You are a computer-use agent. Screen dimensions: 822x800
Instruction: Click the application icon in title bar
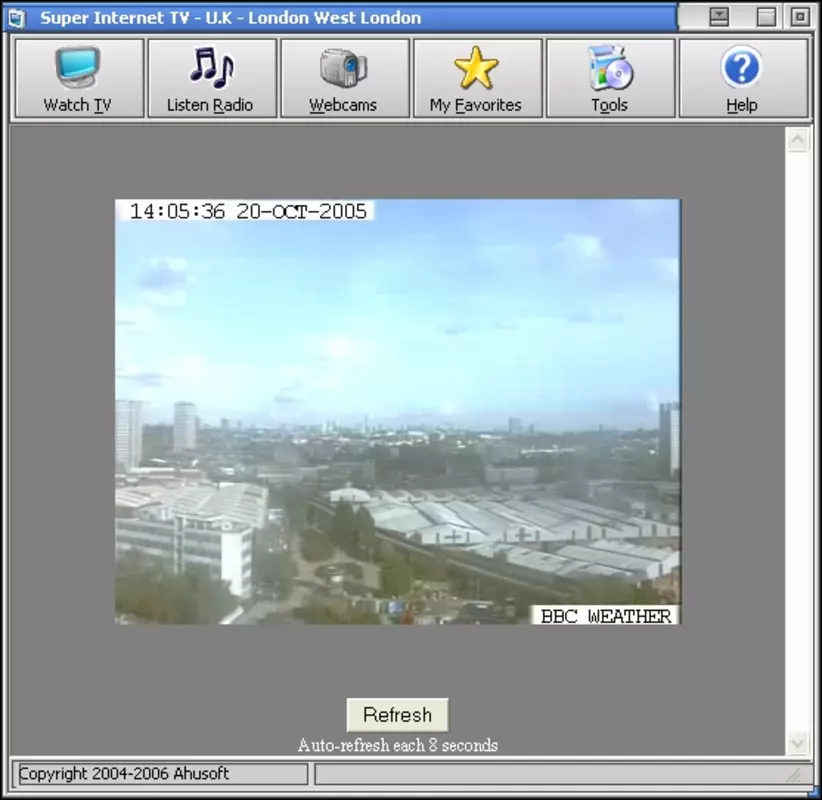pos(17,18)
